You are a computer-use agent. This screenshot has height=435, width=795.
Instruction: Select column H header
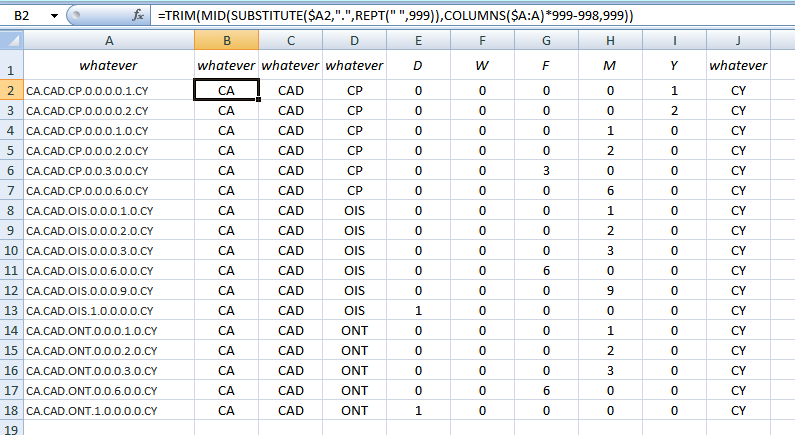tap(610, 41)
